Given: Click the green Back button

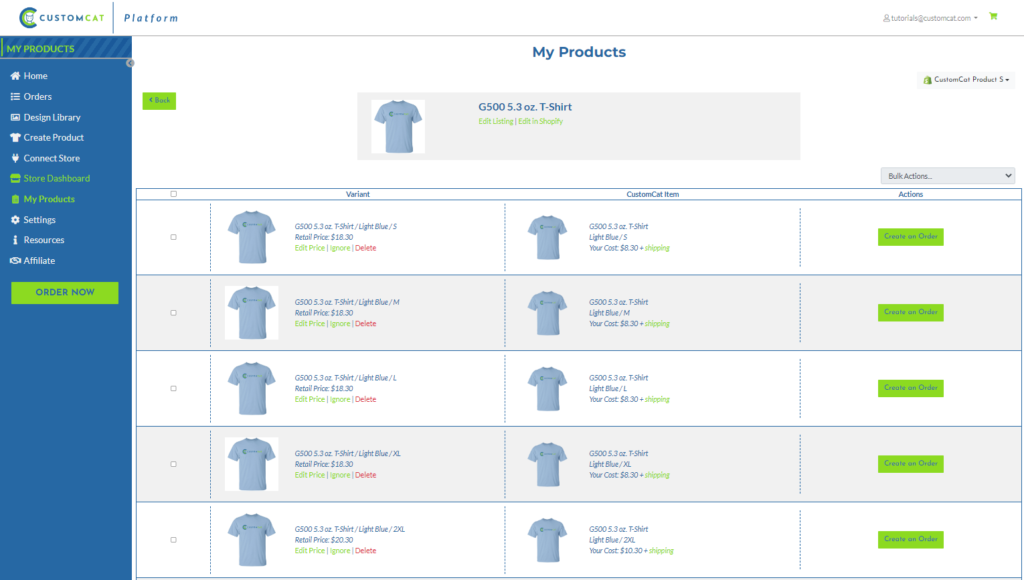Looking at the screenshot, I should point(158,101).
